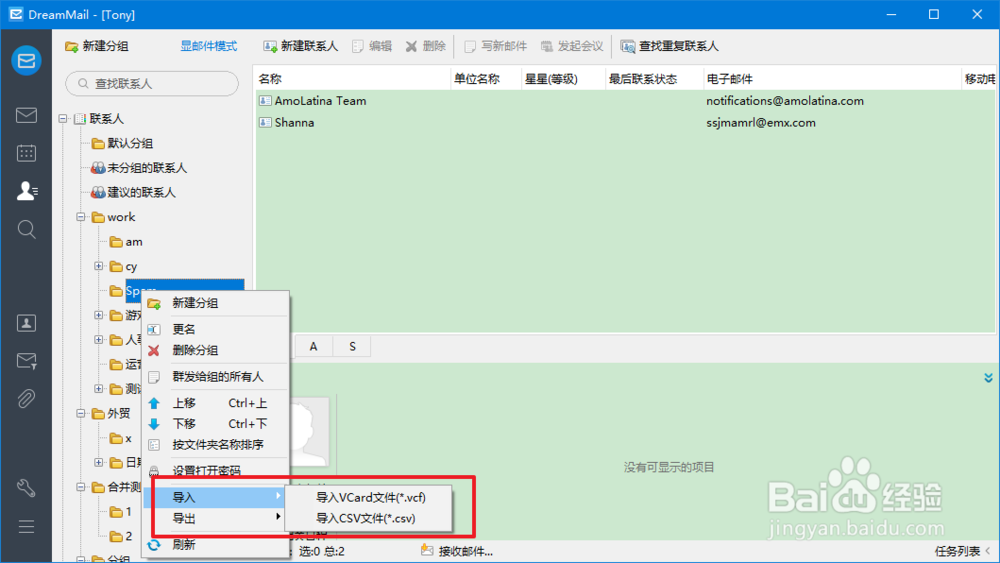
Task: Open the calendar sidebar icon
Action: coord(26,153)
